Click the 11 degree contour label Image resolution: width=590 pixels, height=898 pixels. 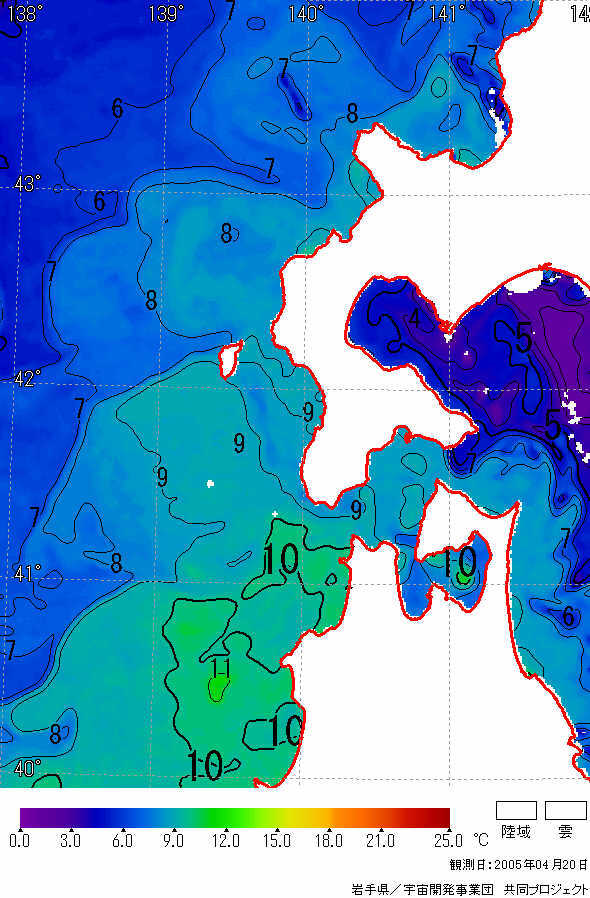pyautogui.click(x=221, y=668)
